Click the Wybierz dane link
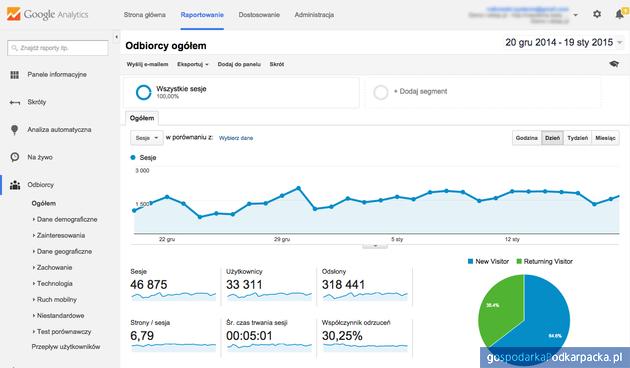 point(236,138)
